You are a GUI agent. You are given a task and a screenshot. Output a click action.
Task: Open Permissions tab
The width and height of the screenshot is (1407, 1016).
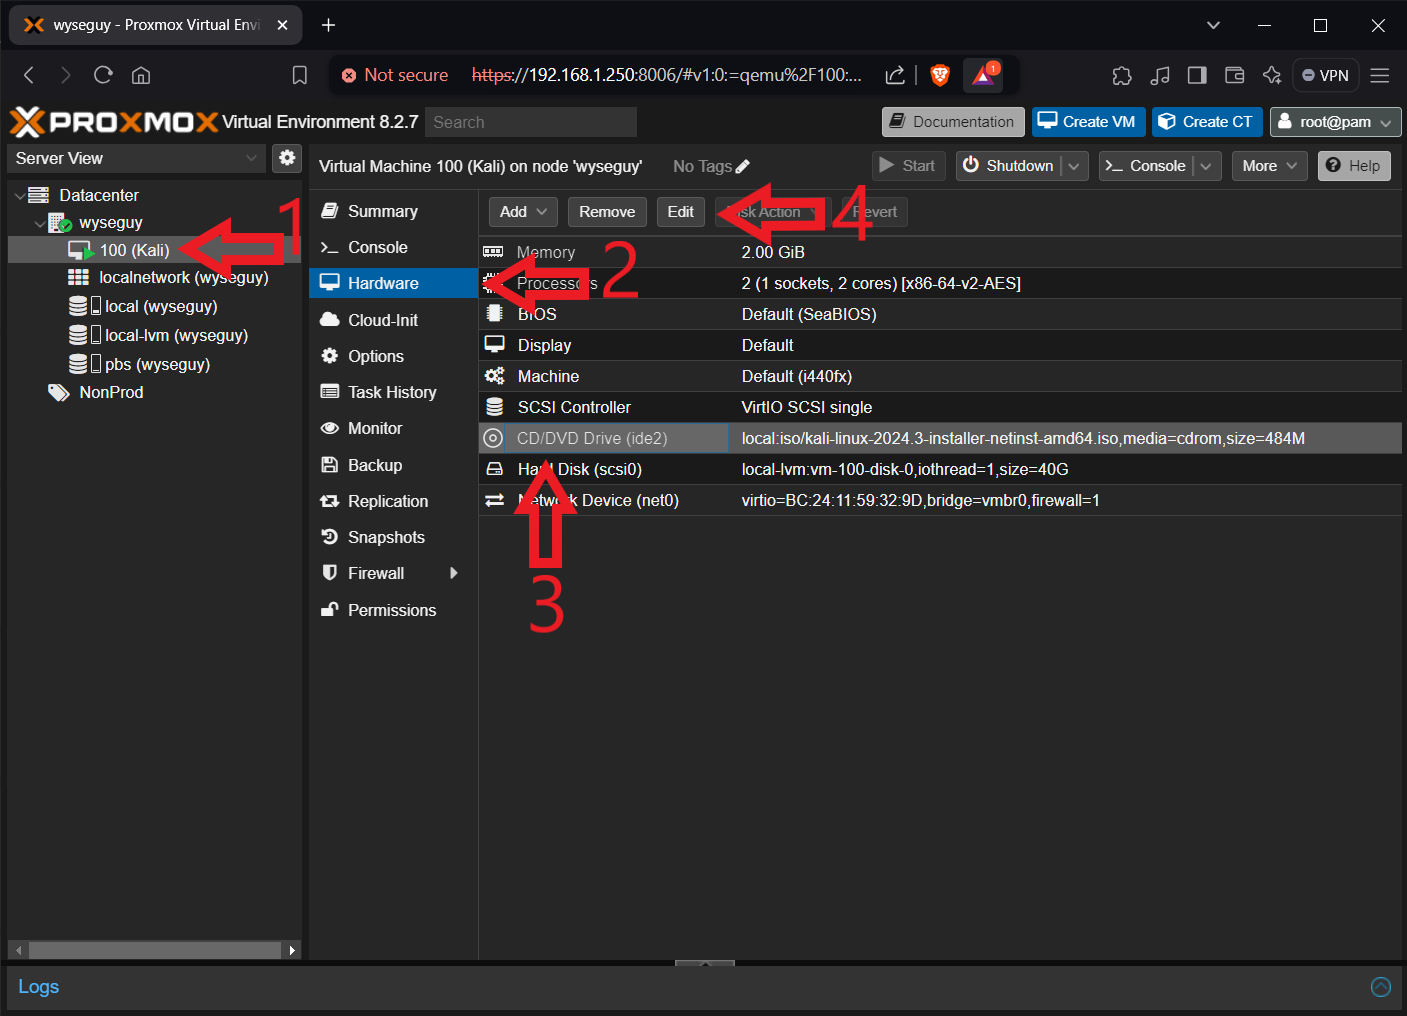393,610
